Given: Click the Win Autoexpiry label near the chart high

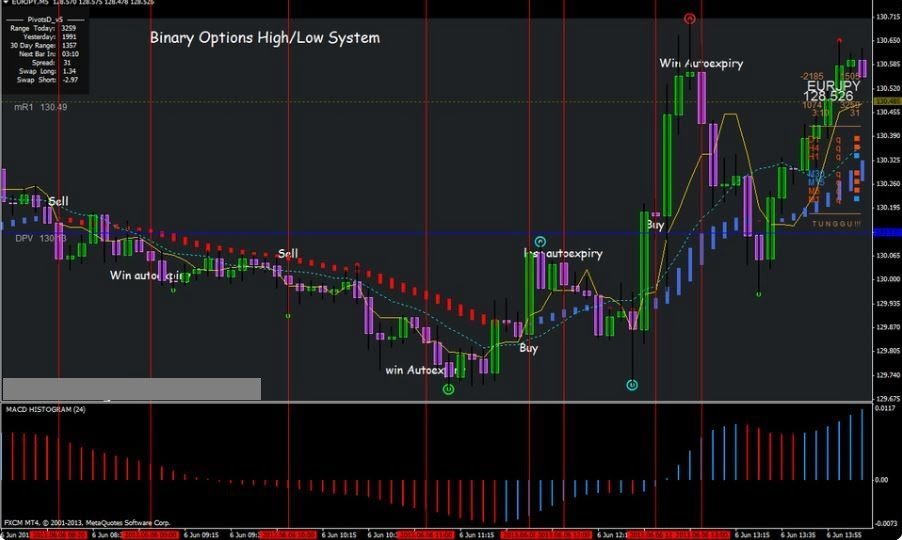Looking at the screenshot, I should pyautogui.click(x=701, y=63).
